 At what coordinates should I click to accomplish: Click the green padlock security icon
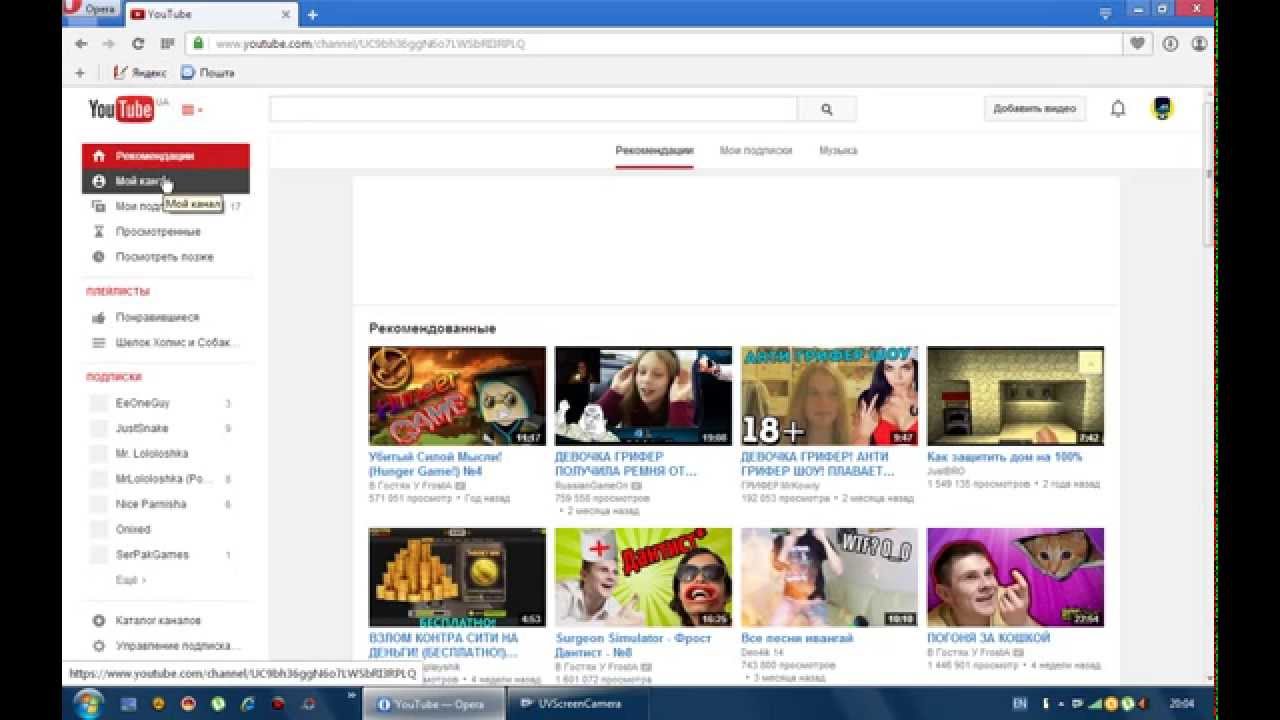click(x=199, y=44)
